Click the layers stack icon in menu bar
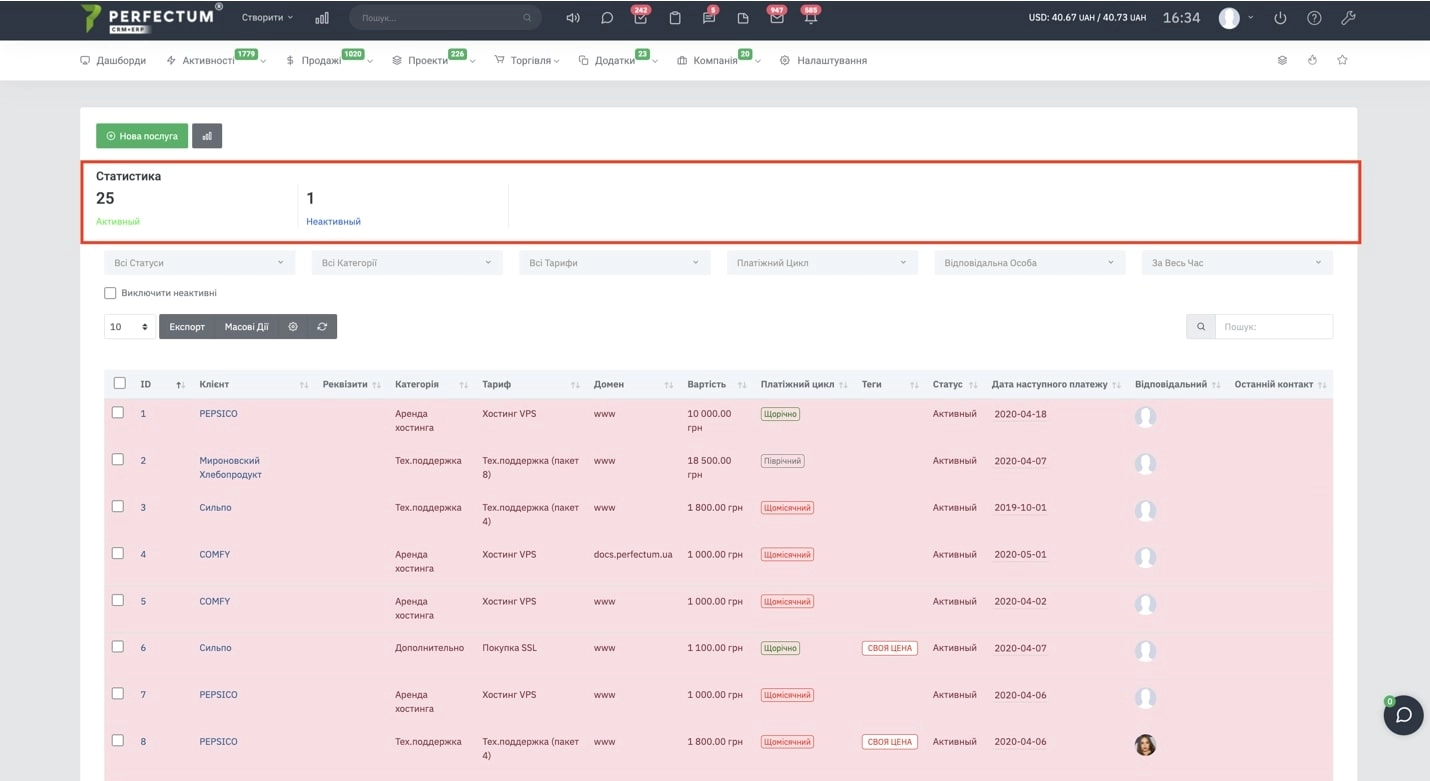The height and width of the screenshot is (781, 1430). click(1282, 60)
